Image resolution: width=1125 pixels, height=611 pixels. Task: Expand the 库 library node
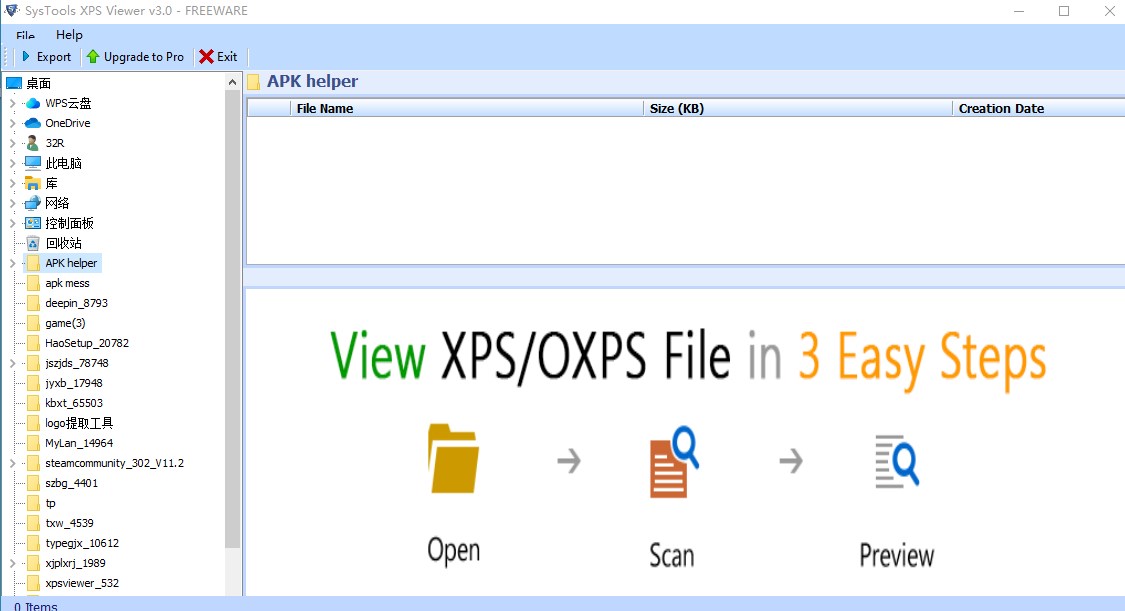[12, 183]
